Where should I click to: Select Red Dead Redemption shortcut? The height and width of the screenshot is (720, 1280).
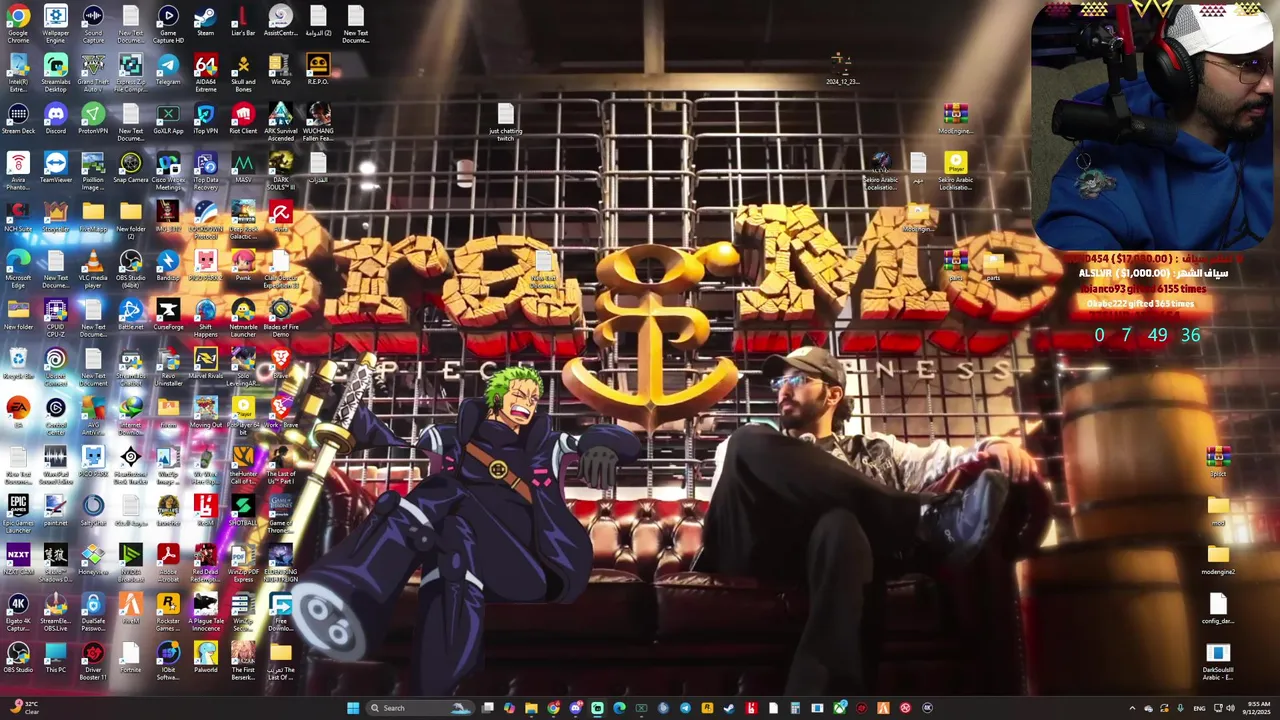pyautogui.click(x=205, y=563)
